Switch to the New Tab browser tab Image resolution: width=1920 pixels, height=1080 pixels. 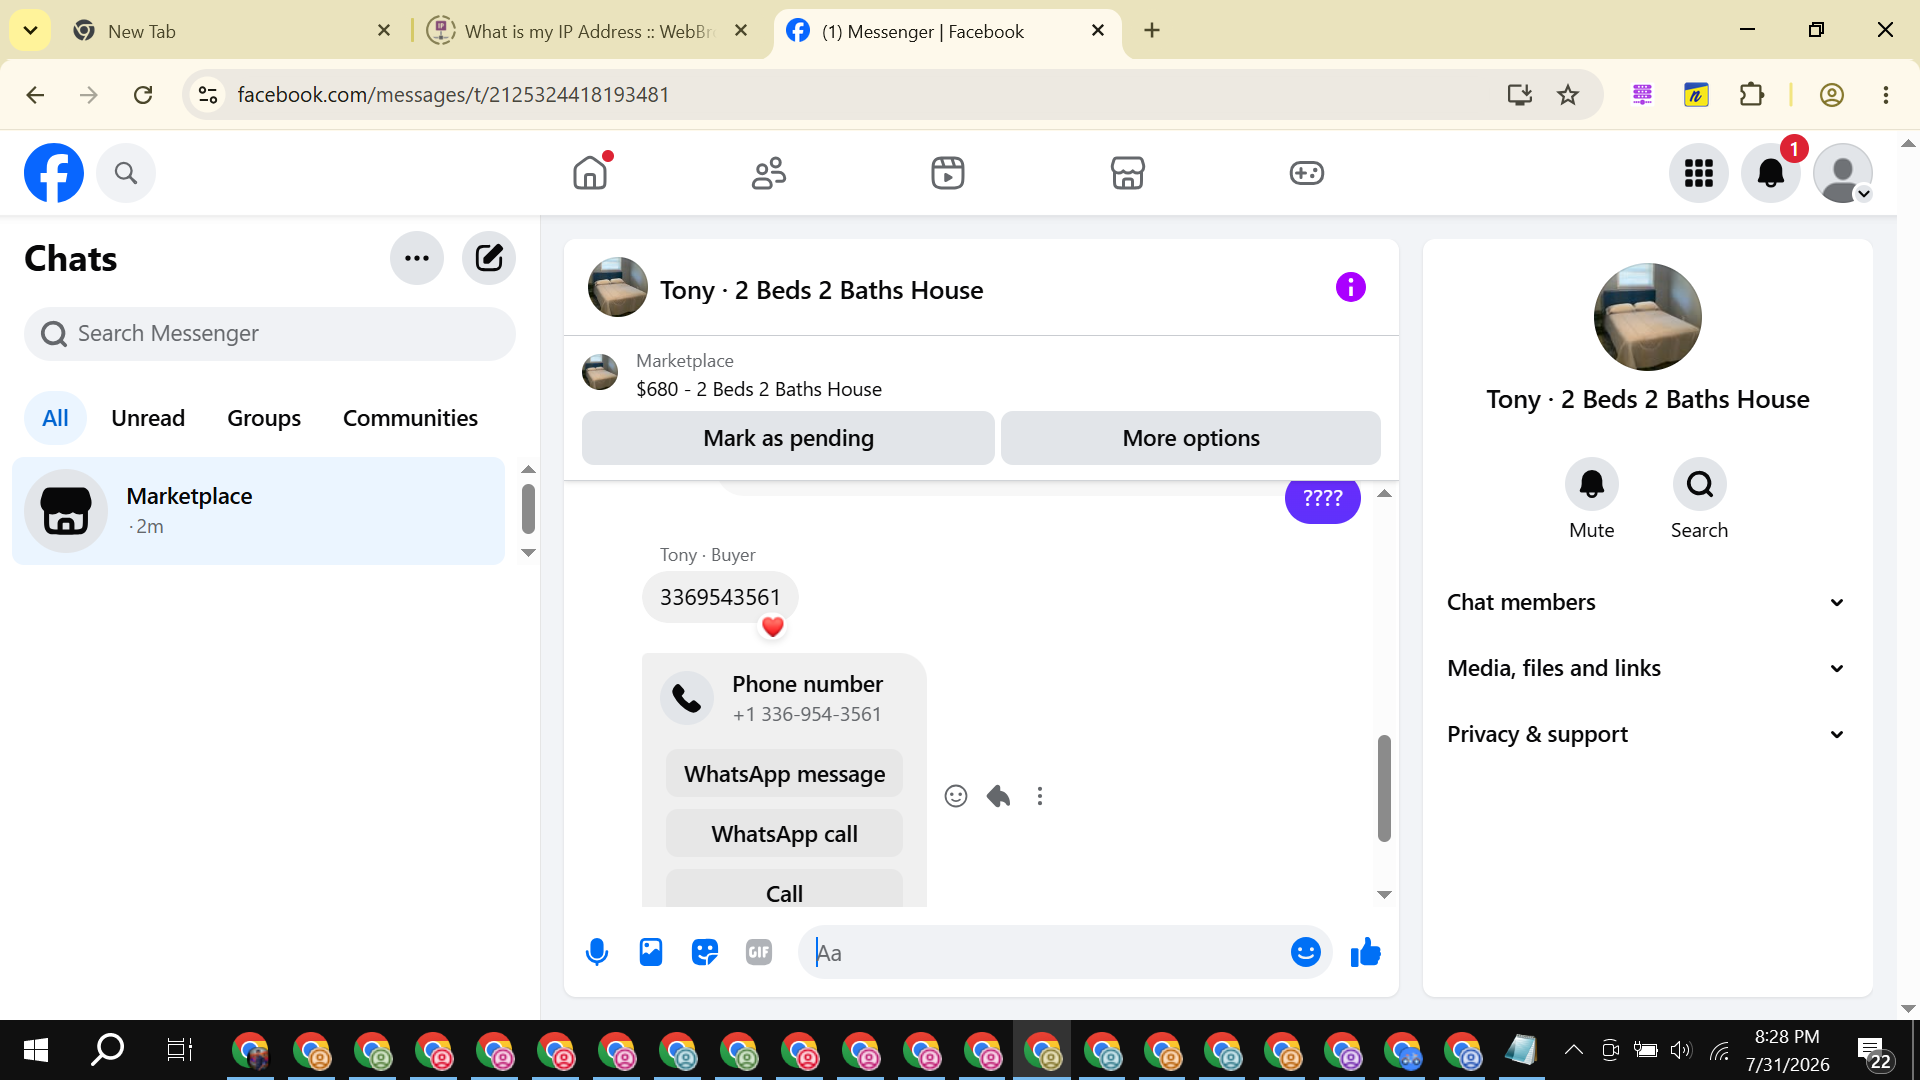pos(232,31)
